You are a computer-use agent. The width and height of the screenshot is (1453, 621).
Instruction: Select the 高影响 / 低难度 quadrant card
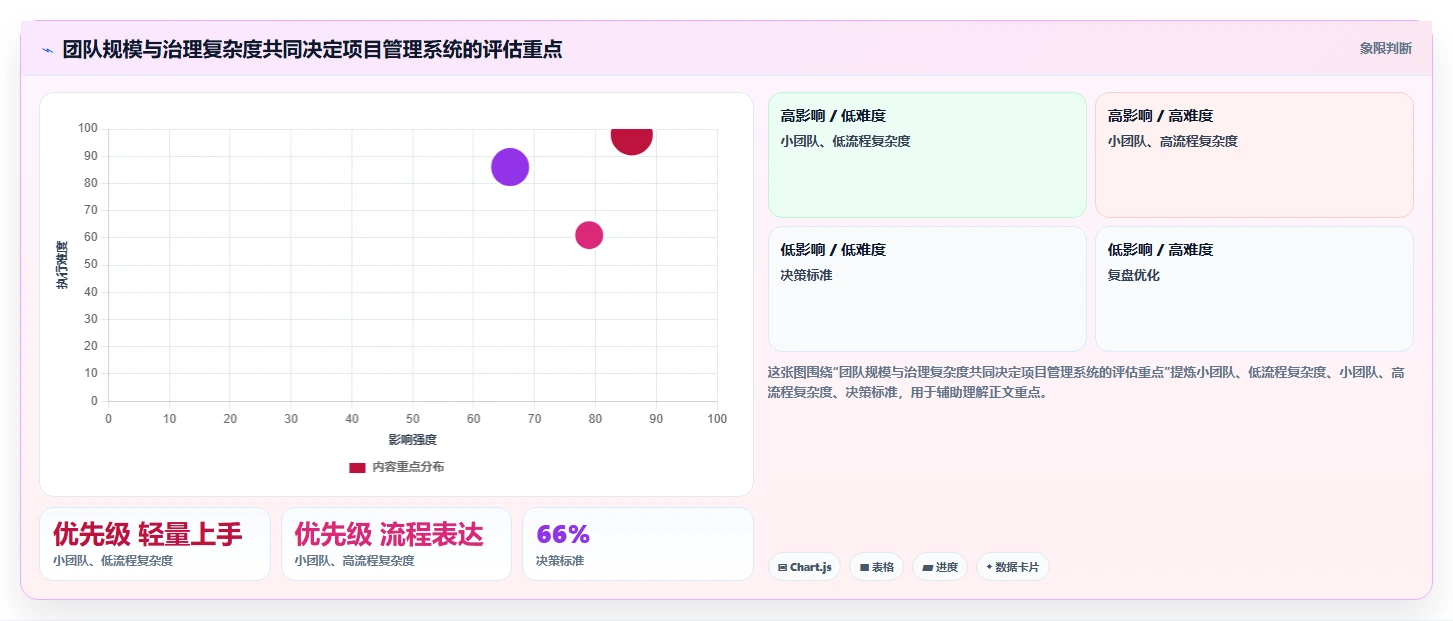927,155
